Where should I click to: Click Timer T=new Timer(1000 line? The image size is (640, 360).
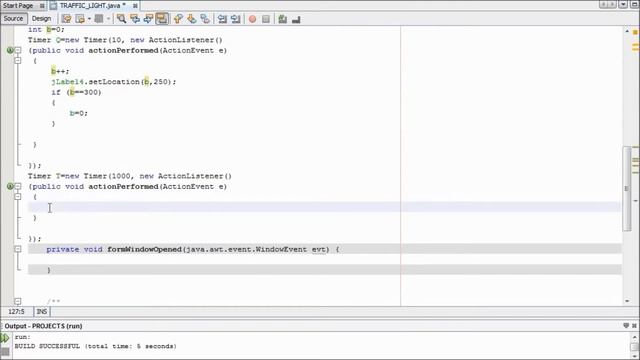(x=130, y=176)
